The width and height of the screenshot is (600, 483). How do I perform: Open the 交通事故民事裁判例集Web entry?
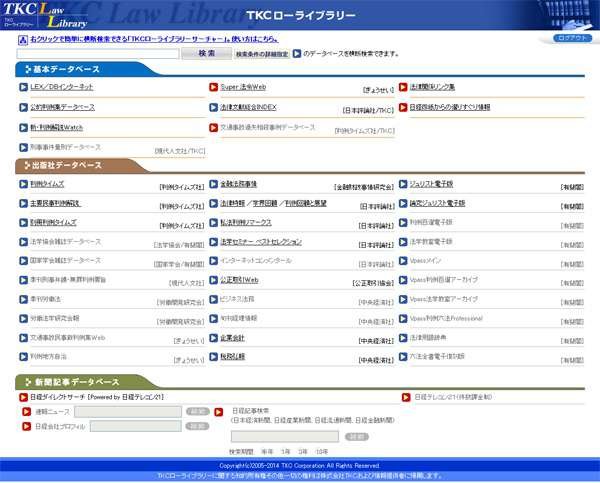(67, 338)
